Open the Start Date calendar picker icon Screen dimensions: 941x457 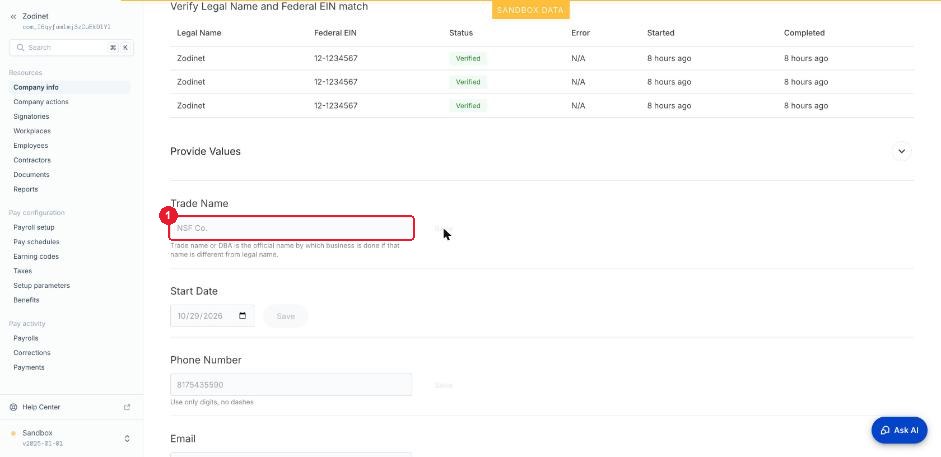pyautogui.click(x=242, y=316)
